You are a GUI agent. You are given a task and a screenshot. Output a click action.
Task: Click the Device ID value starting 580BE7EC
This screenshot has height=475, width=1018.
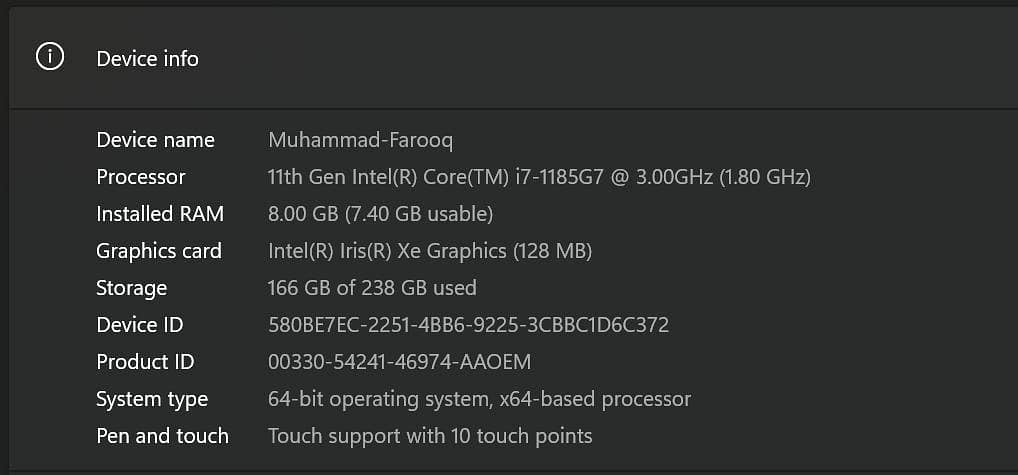[468, 325]
